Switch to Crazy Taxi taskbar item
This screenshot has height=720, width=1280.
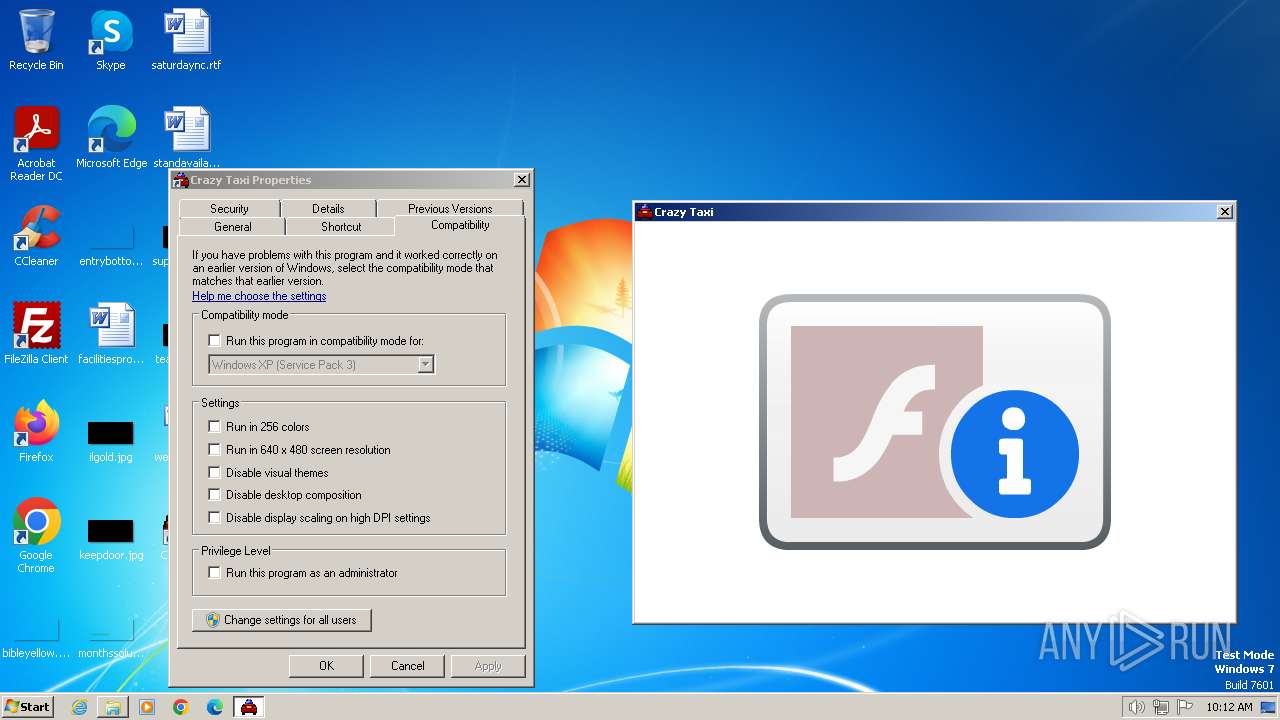249,707
